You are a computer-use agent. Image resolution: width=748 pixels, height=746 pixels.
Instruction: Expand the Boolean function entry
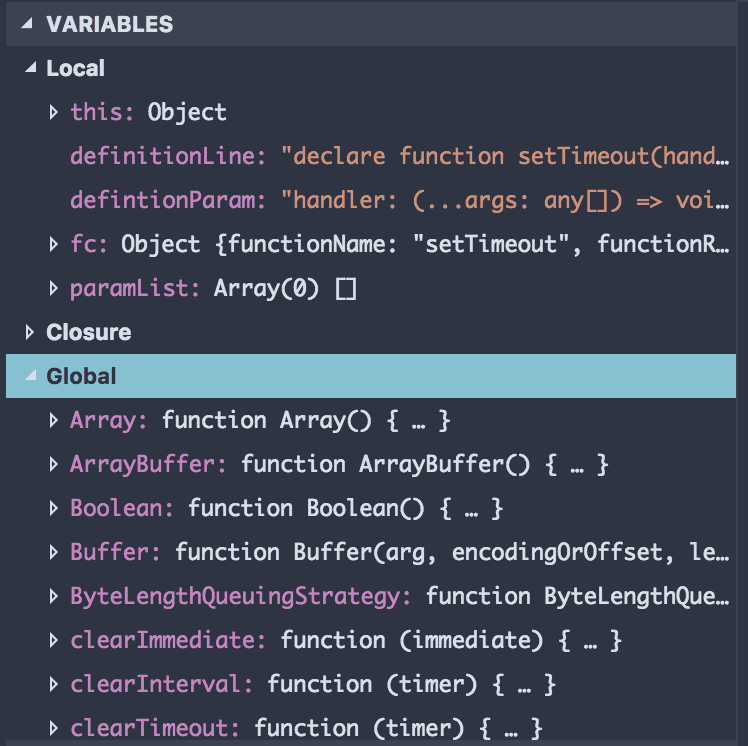point(54,508)
